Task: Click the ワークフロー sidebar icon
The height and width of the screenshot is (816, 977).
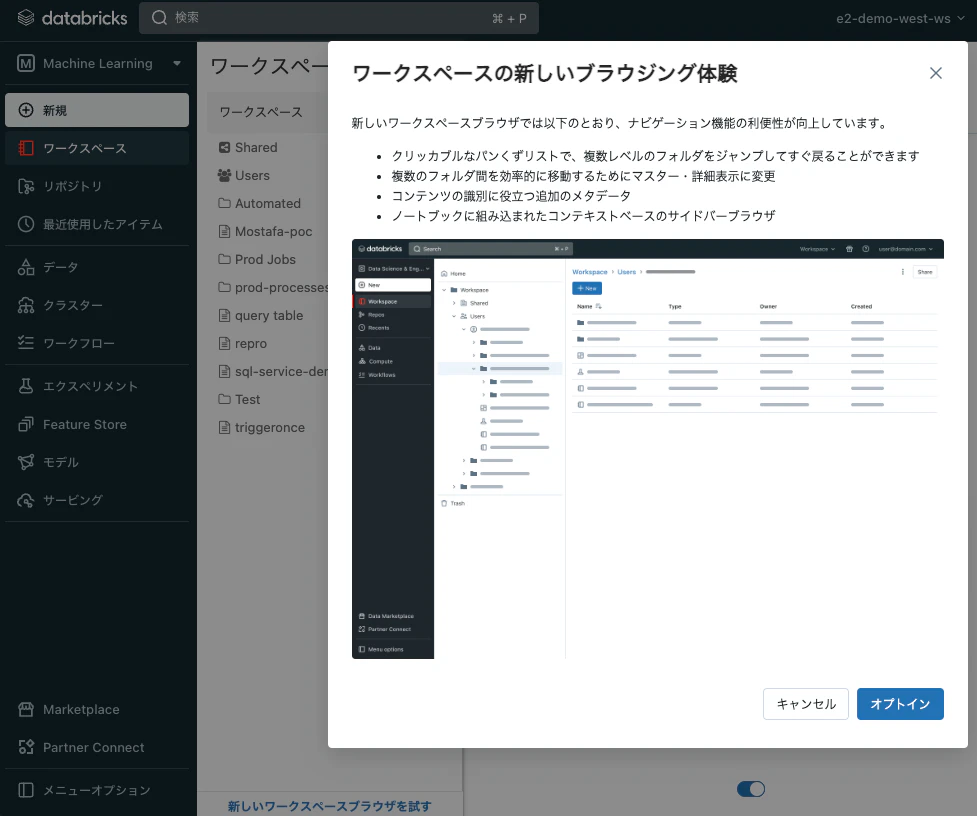Action: coord(26,343)
